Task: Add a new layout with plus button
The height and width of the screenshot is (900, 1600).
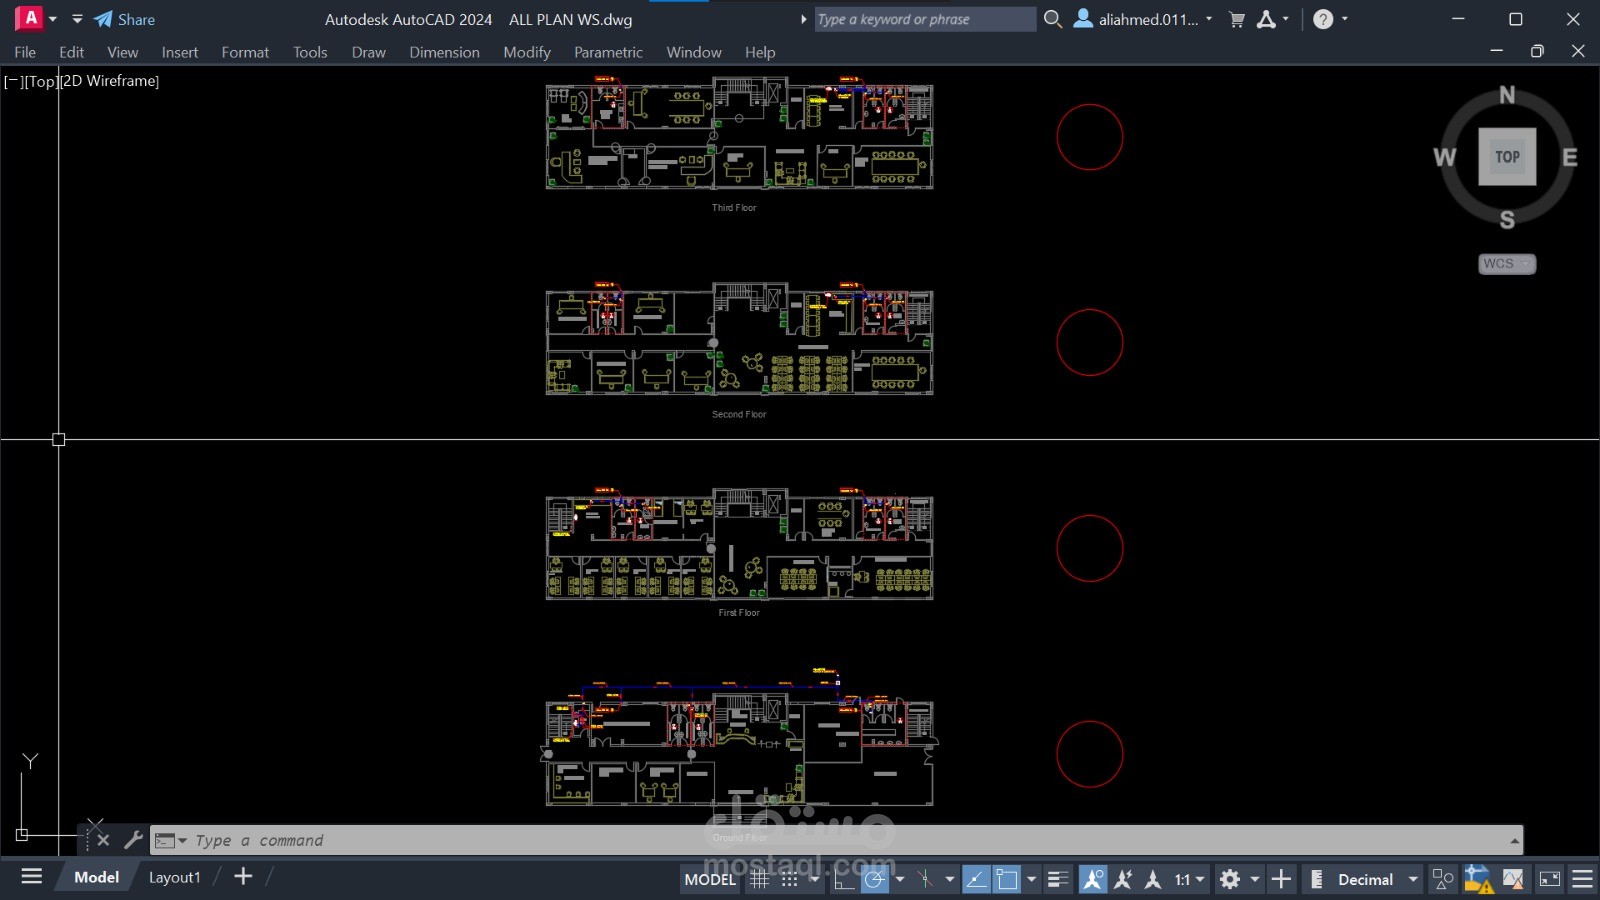Action: 243,877
